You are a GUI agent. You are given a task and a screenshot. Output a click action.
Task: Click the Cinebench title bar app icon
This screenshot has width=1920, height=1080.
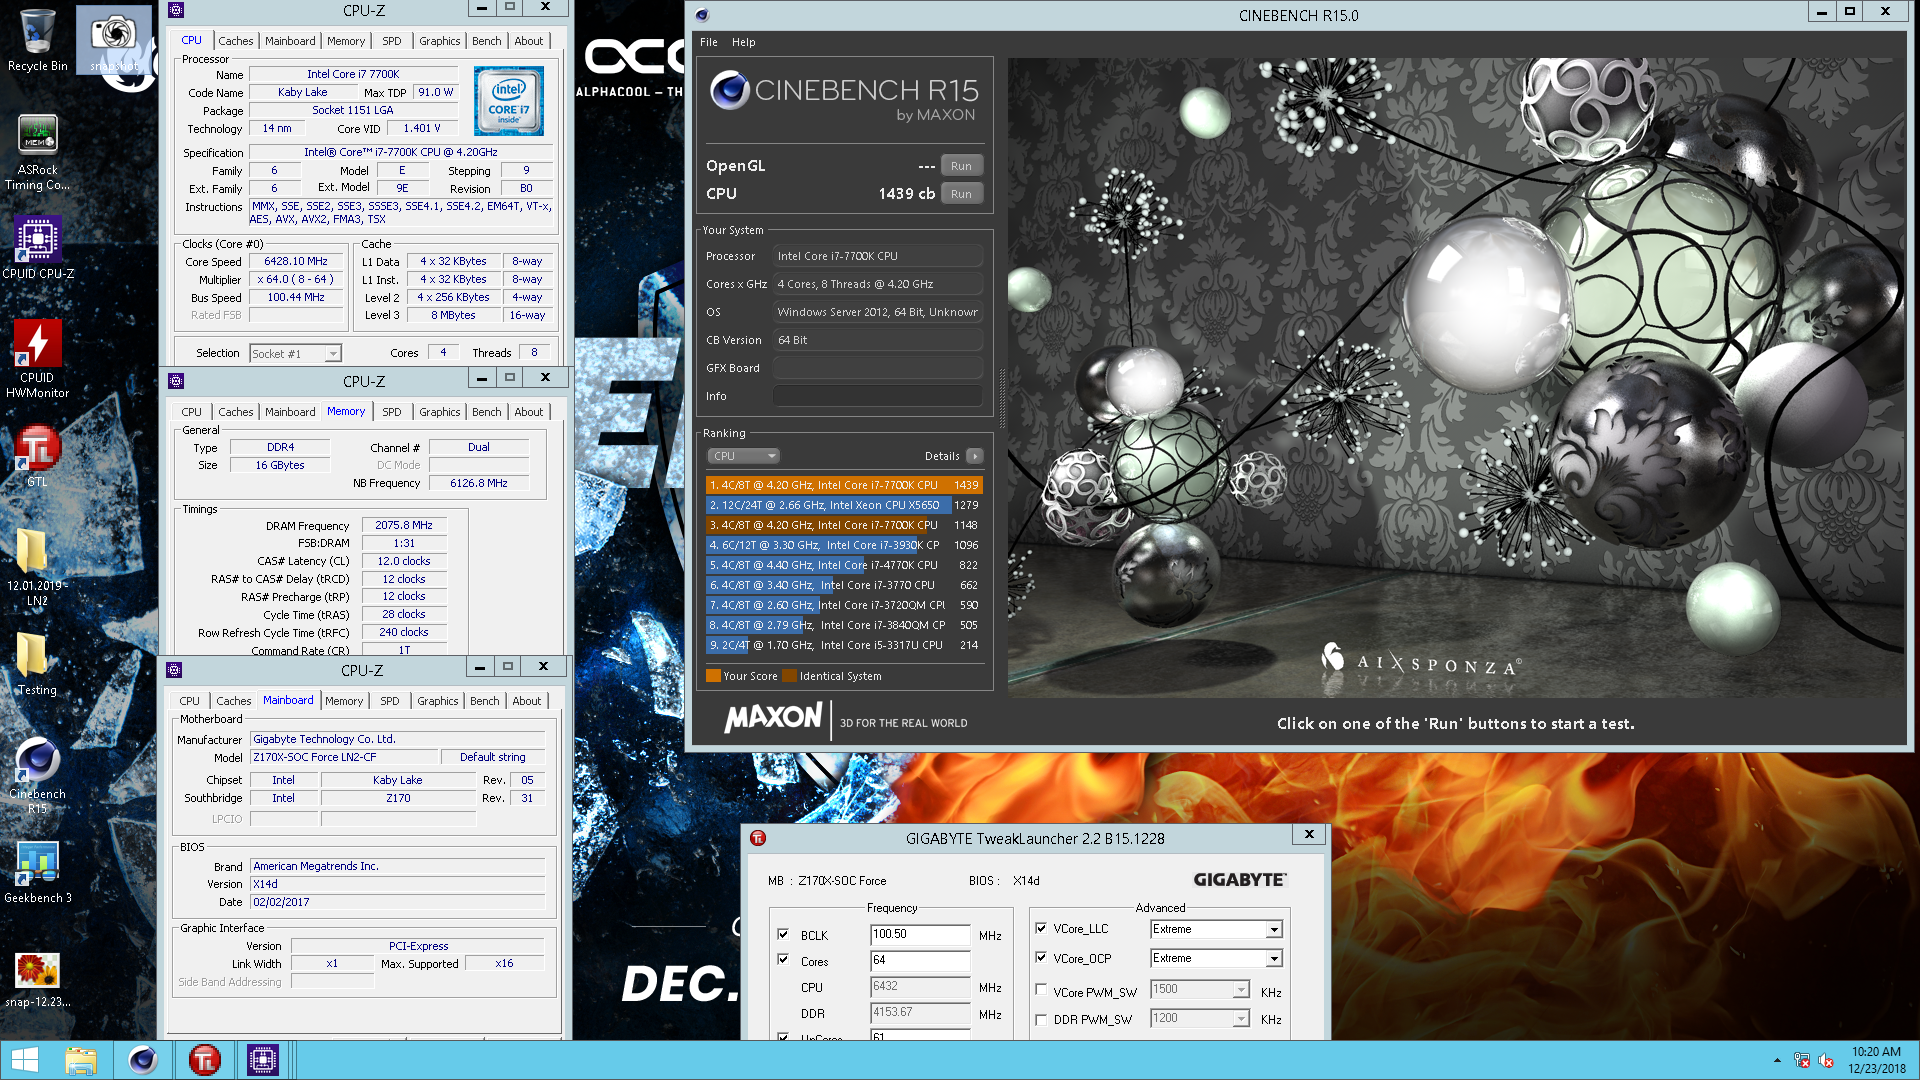[x=702, y=15]
